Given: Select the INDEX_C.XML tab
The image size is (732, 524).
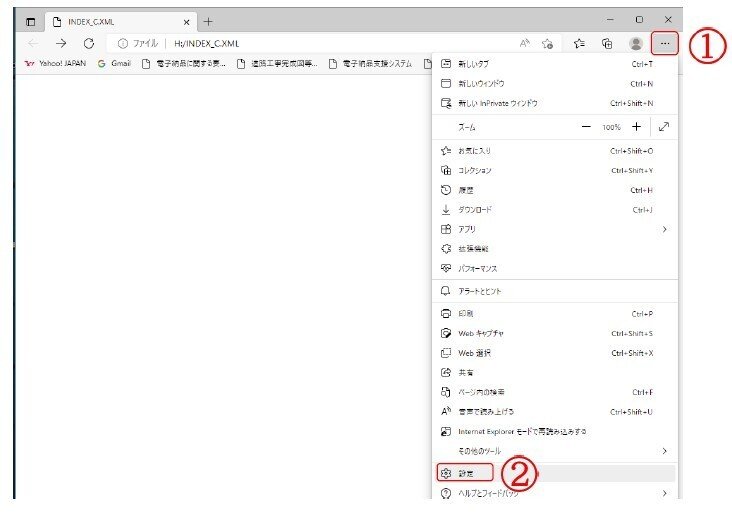Looking at the screenshot, I should 121,22.
